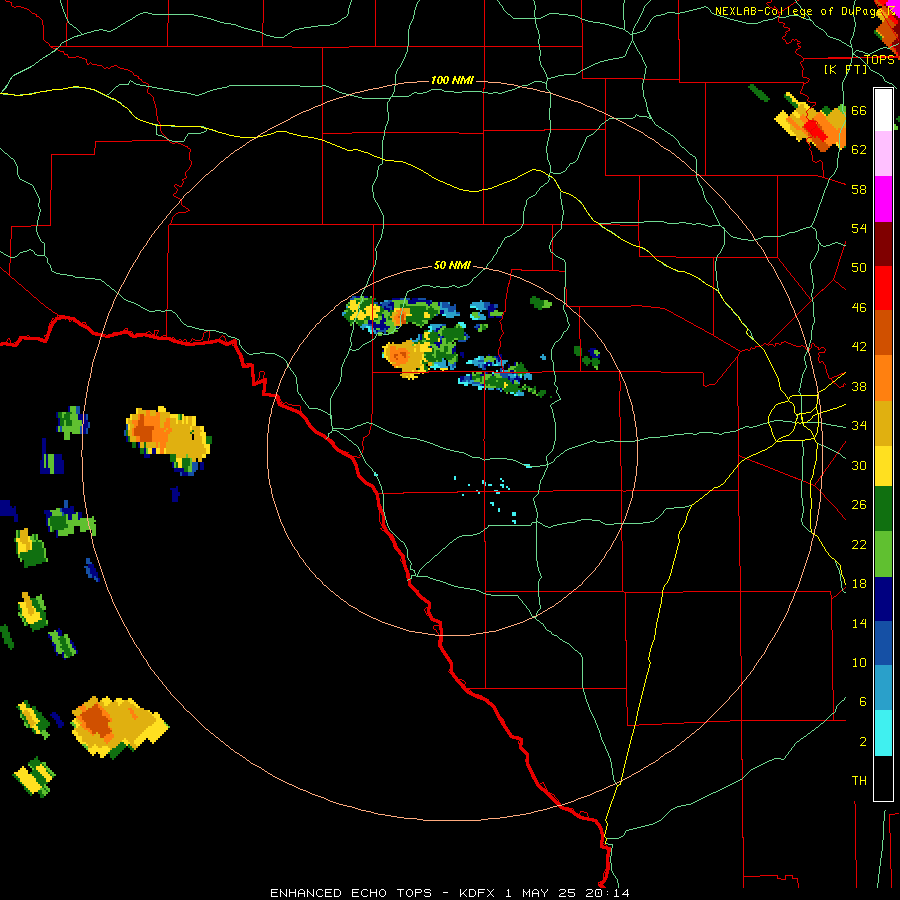Image resolution: width=900 pixels, height=900 pixels.
Task: Click the legend value "14"
Action: (x=859, y=623)
